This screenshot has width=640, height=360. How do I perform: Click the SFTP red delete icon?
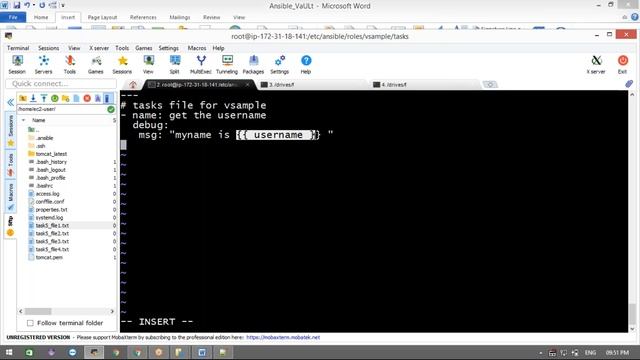pos(87,98)
